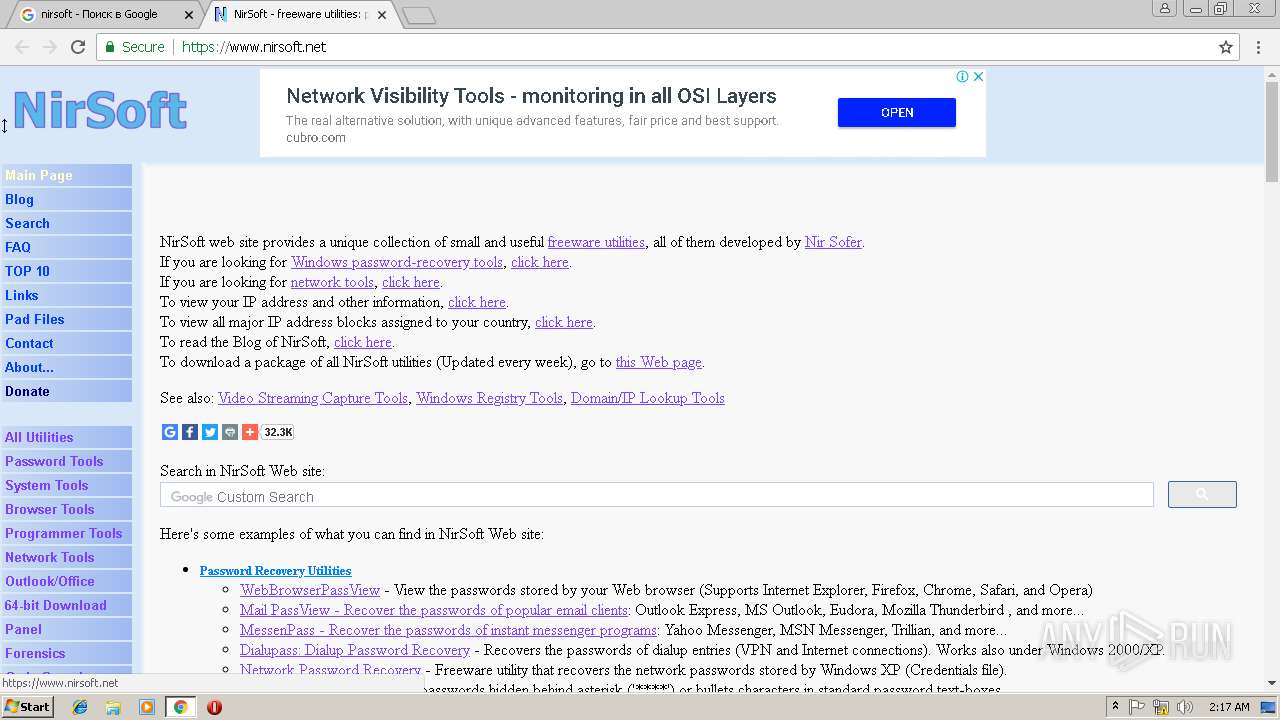Open the Panel sidebar item

tap(67, 629)
